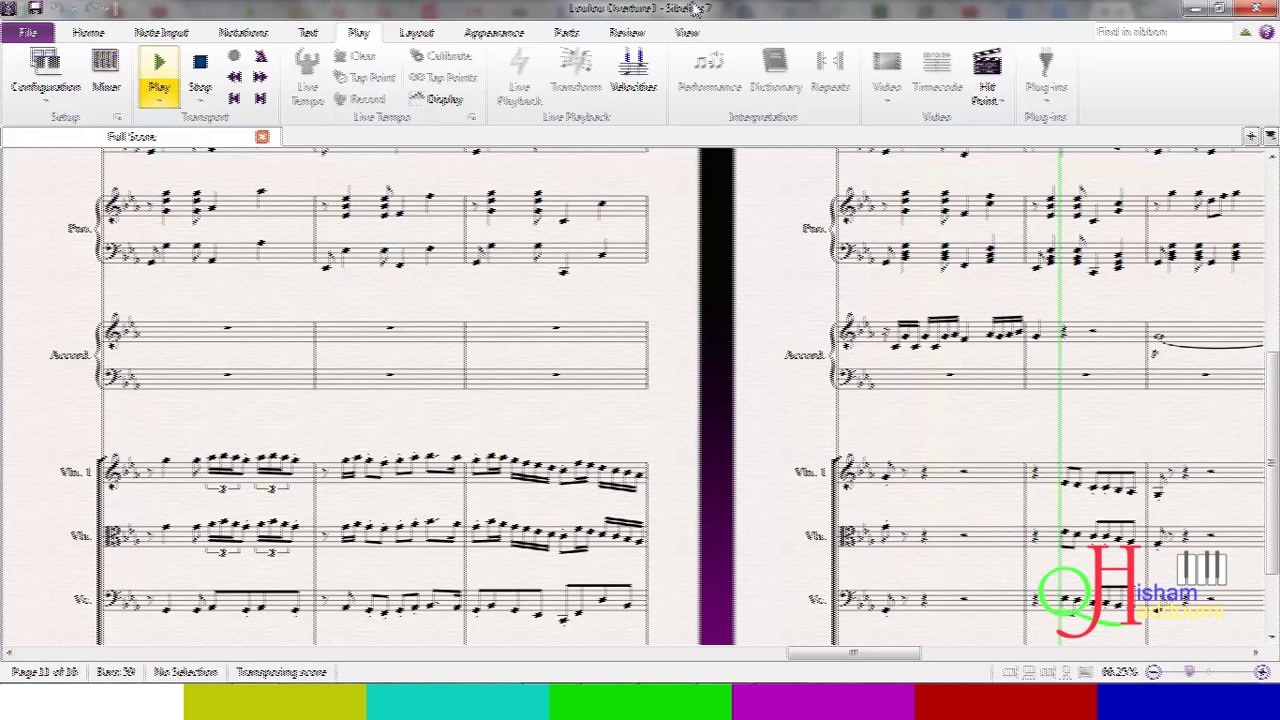Expand the Setup group dialog launcher
Screen dimensions: 1280x720
(117, 117)
